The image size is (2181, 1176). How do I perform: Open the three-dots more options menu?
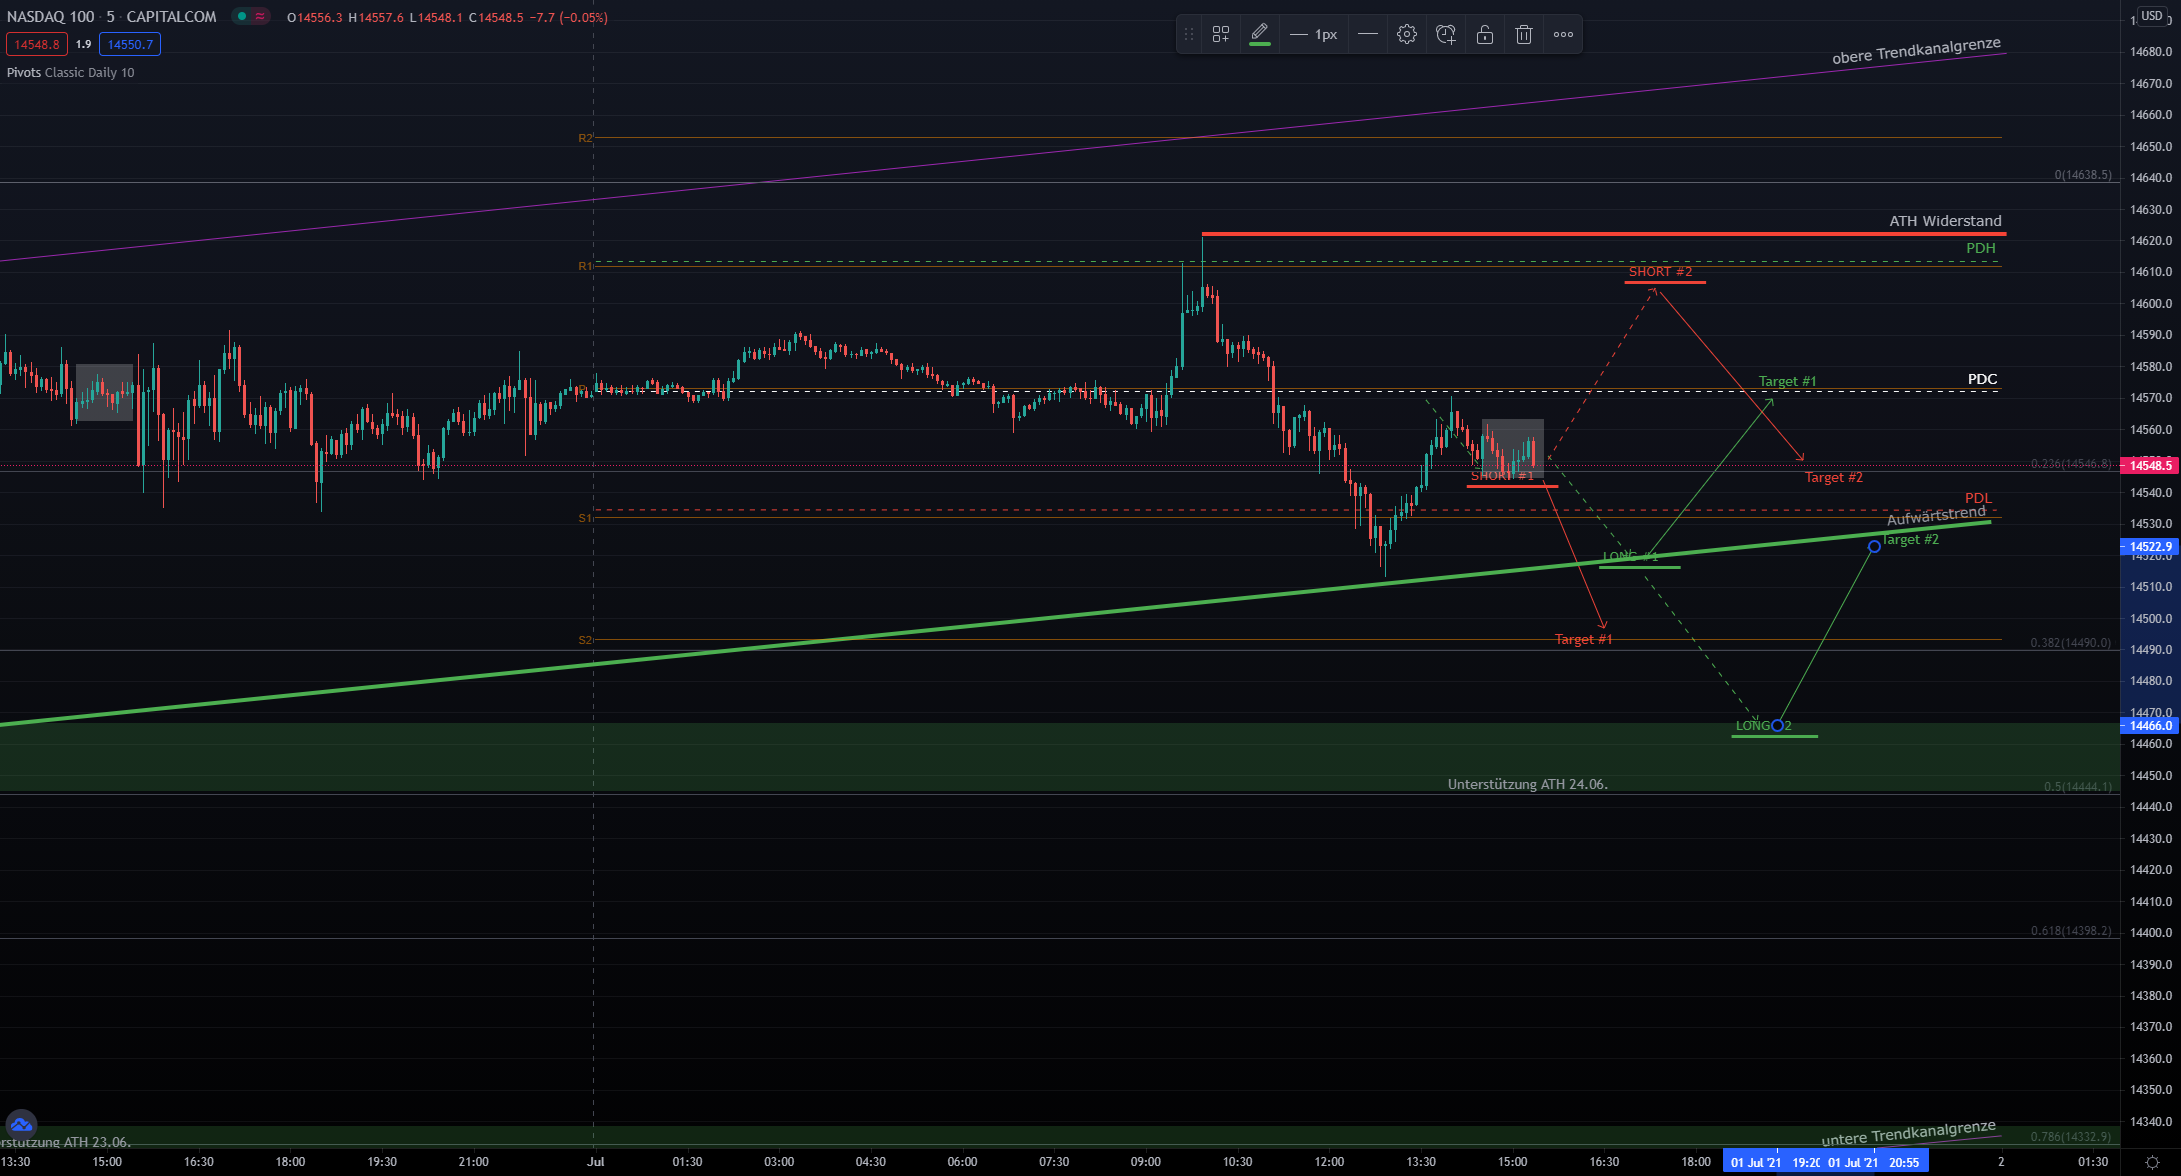click(x=1563, y=34)
